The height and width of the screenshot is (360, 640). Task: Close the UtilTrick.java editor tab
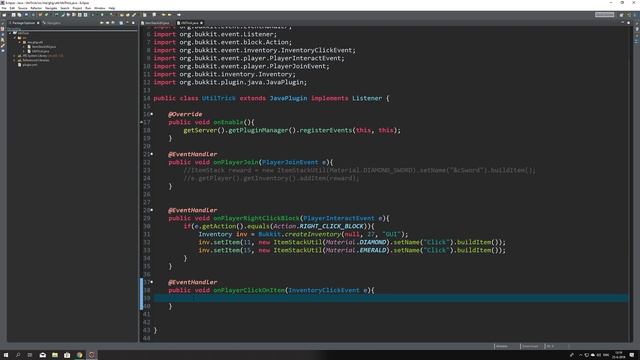point(202,23)
